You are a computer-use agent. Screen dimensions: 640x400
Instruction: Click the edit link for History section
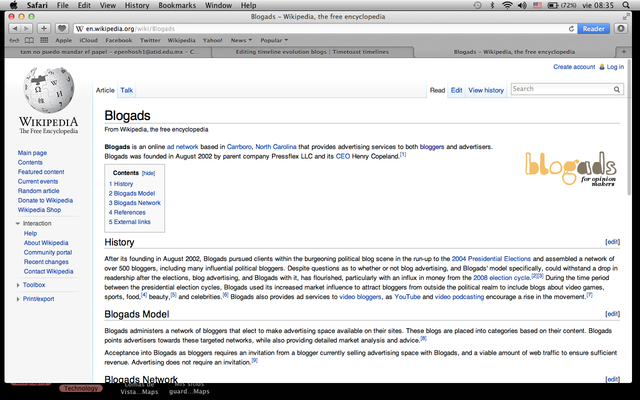coord(612,242)
